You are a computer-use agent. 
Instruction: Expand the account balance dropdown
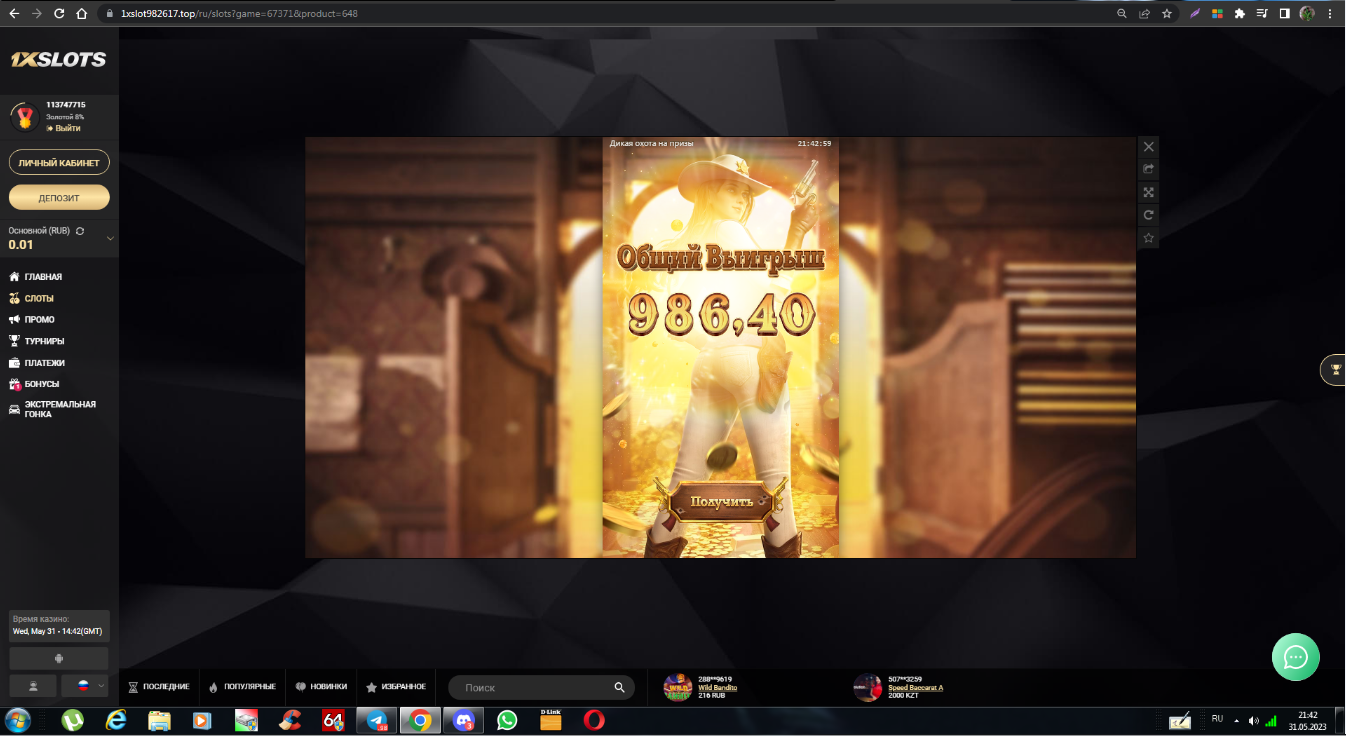110,238
